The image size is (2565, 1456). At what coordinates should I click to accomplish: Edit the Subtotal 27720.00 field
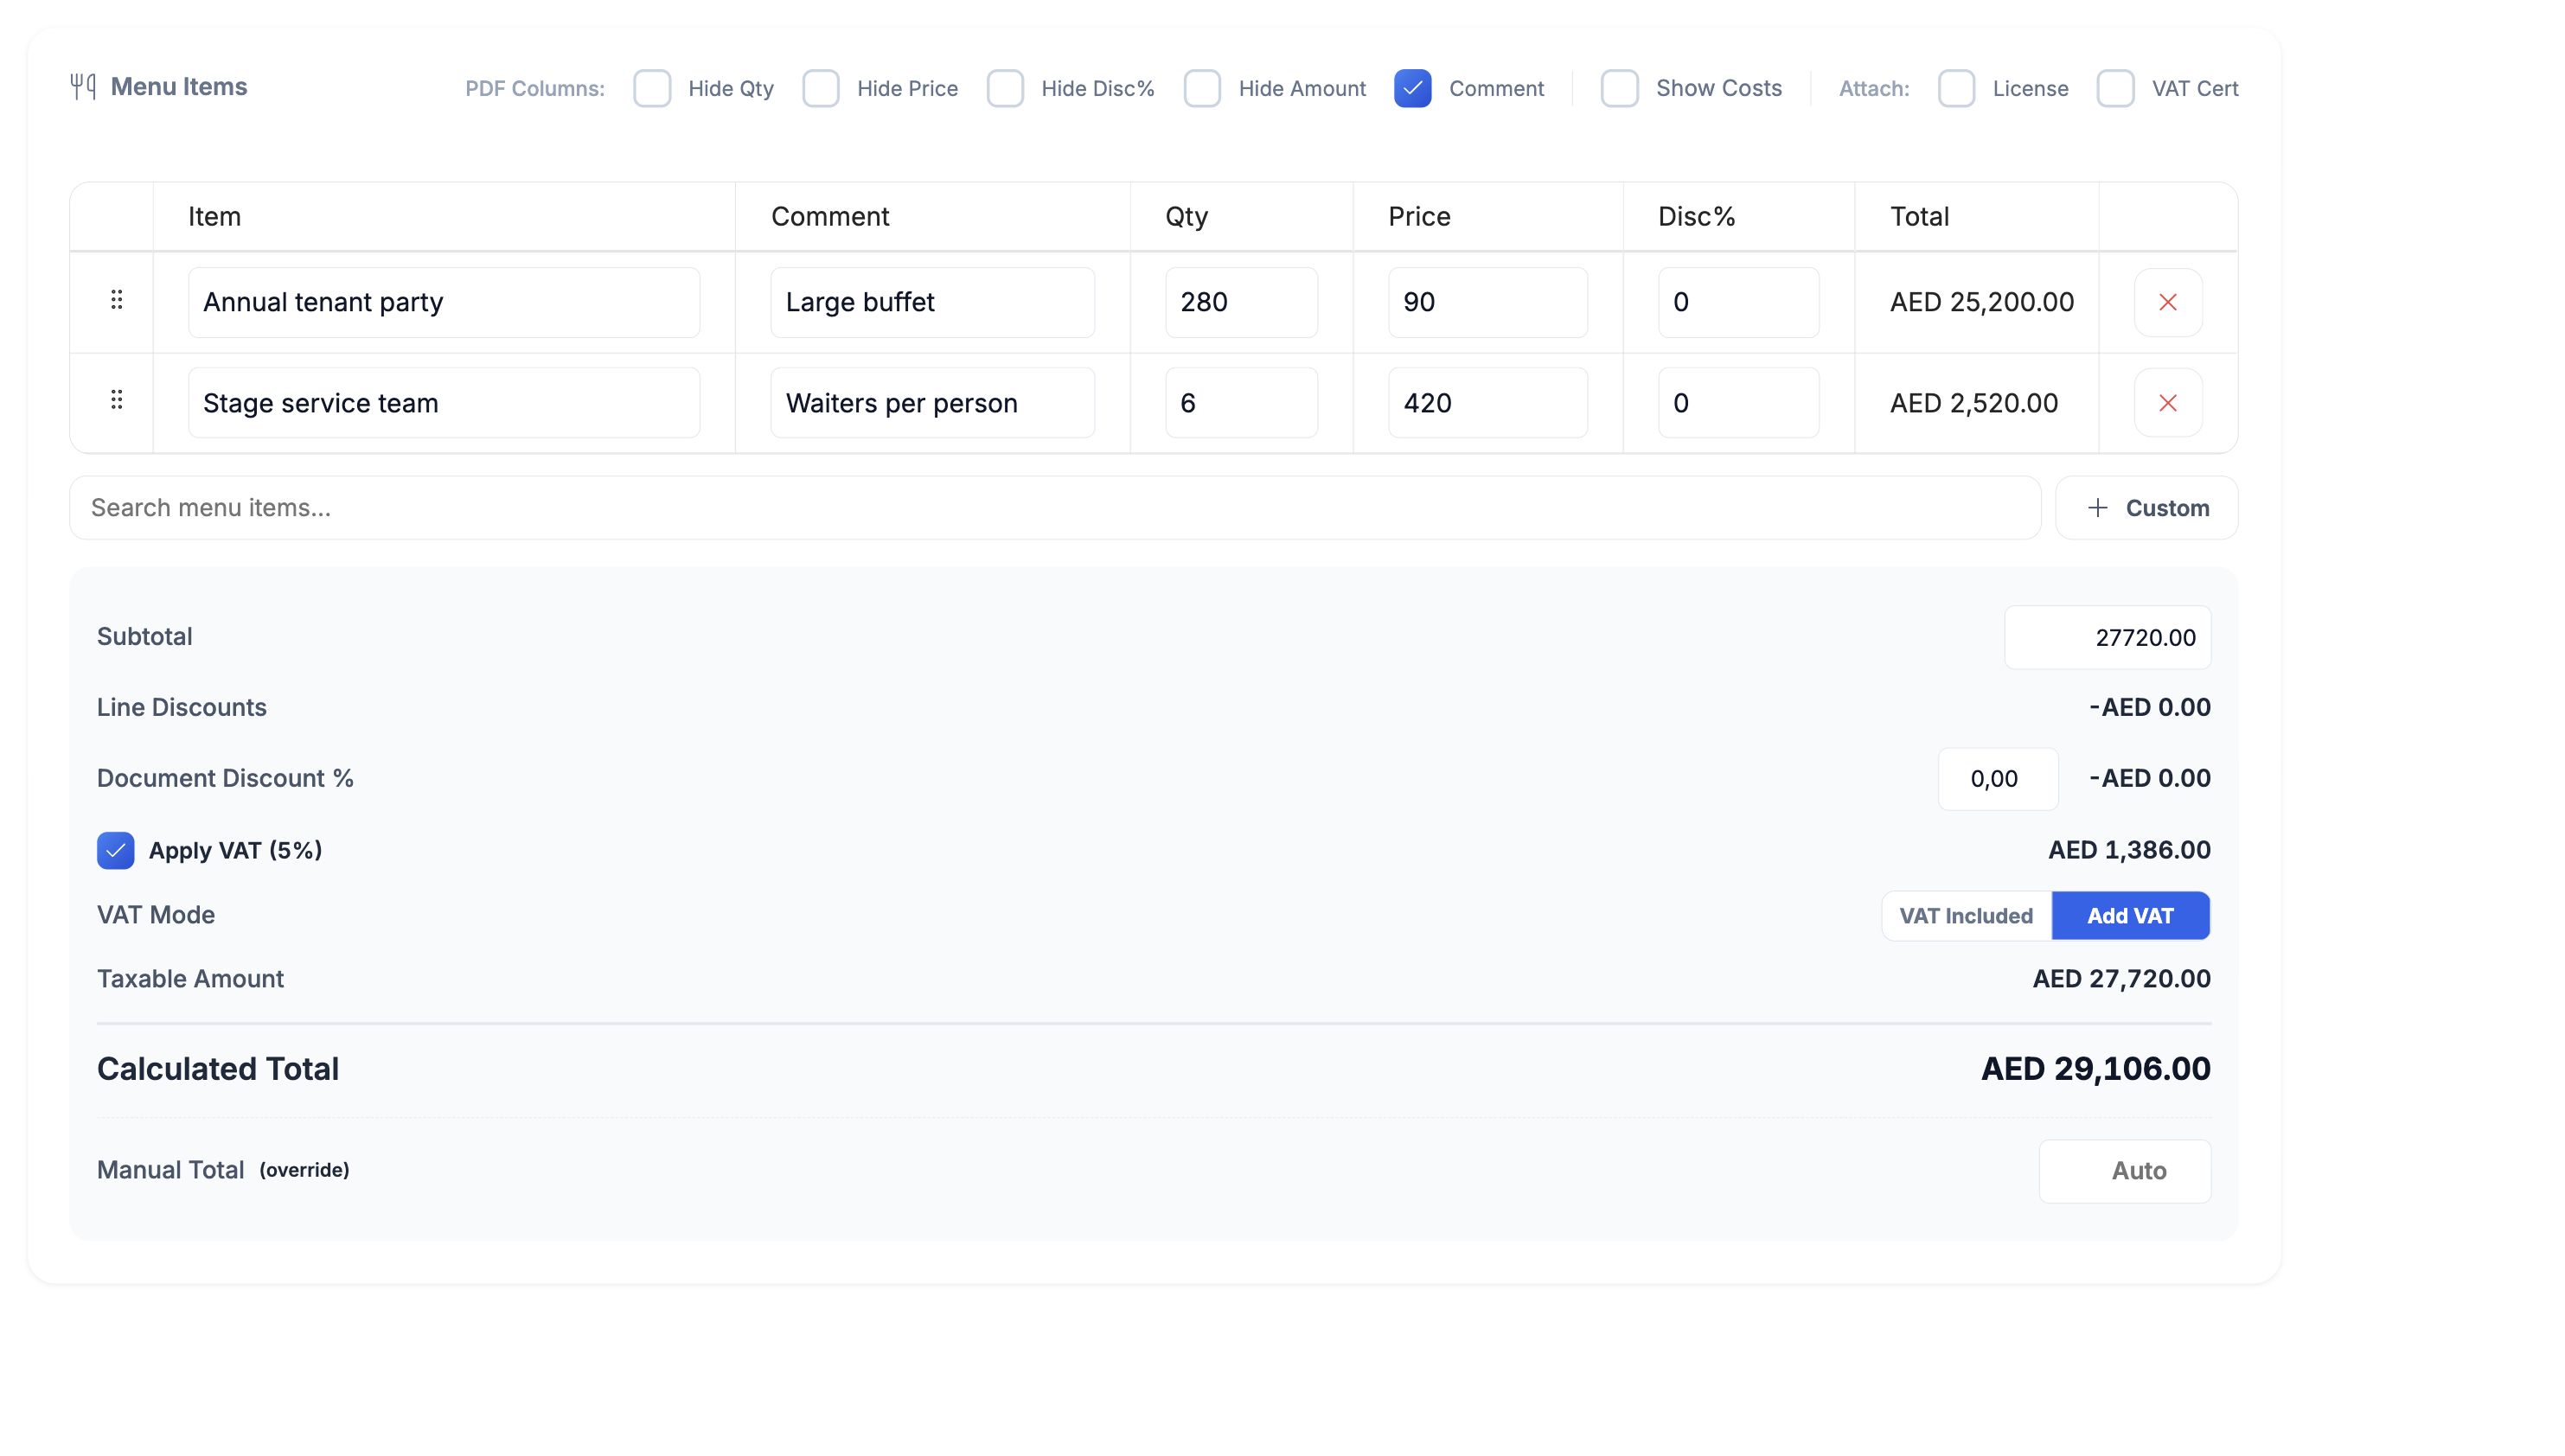click(2107, 638)
